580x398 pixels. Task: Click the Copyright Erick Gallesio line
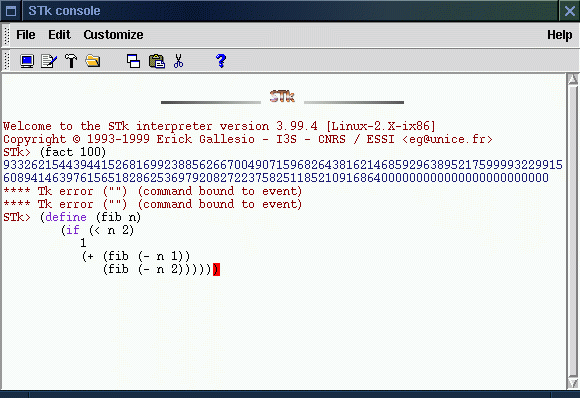point(248,139)
